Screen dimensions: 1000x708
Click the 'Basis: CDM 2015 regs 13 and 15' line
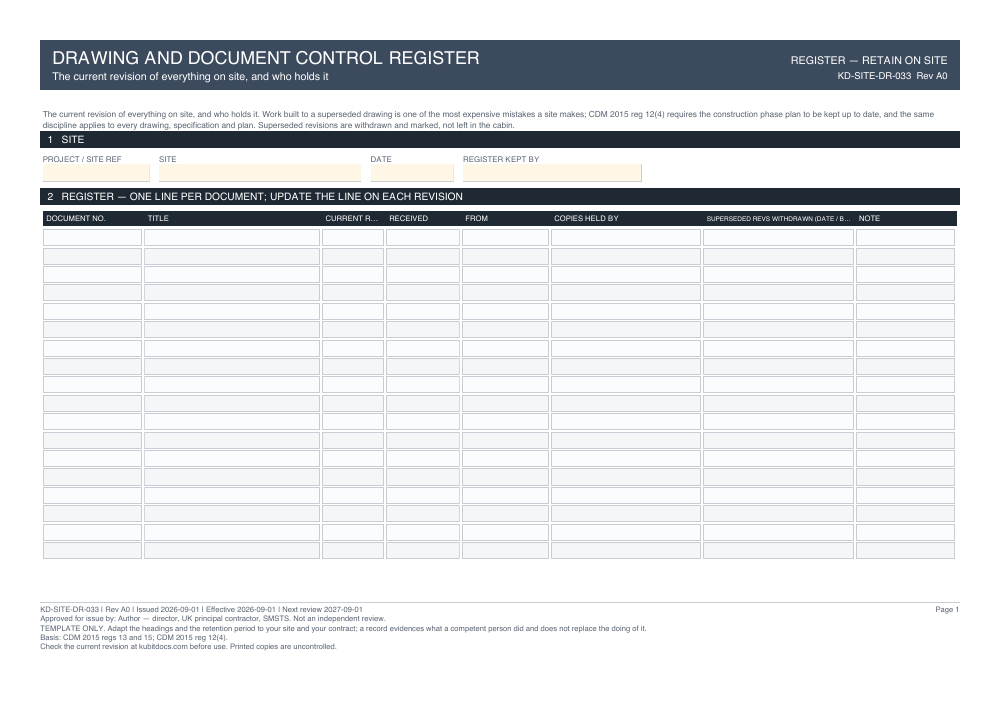click(134, 638)
